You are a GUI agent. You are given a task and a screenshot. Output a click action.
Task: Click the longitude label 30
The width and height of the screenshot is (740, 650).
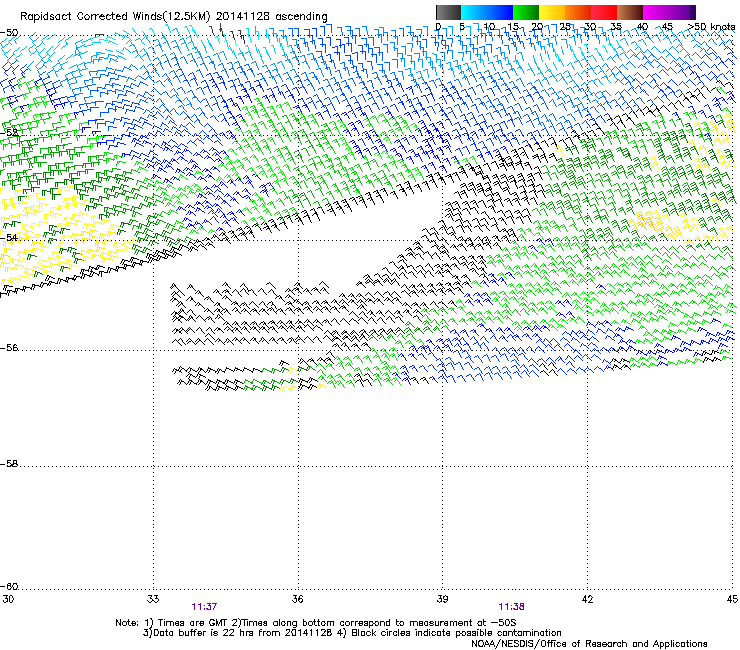[8, 599]
